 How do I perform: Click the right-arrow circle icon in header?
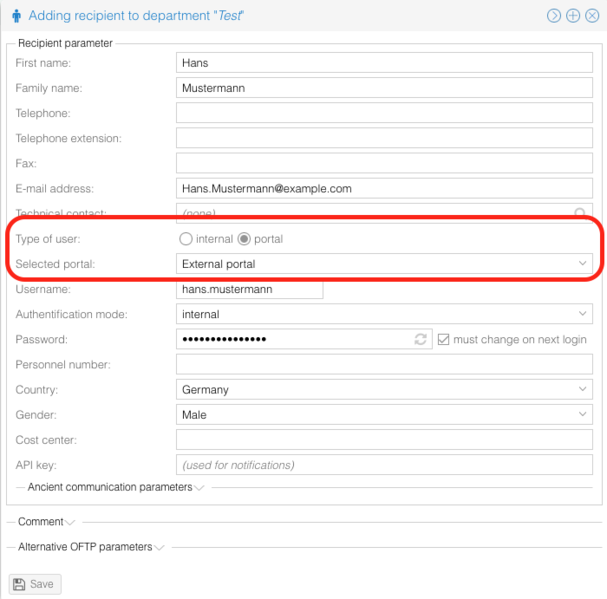coord(554,16)
